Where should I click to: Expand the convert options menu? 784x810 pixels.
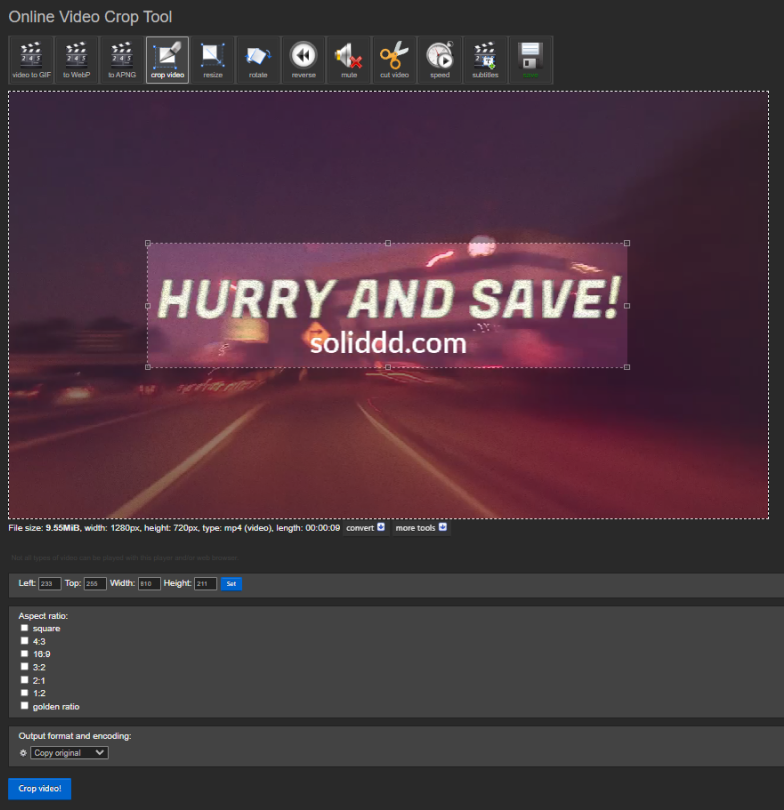(x=365, y=528)
